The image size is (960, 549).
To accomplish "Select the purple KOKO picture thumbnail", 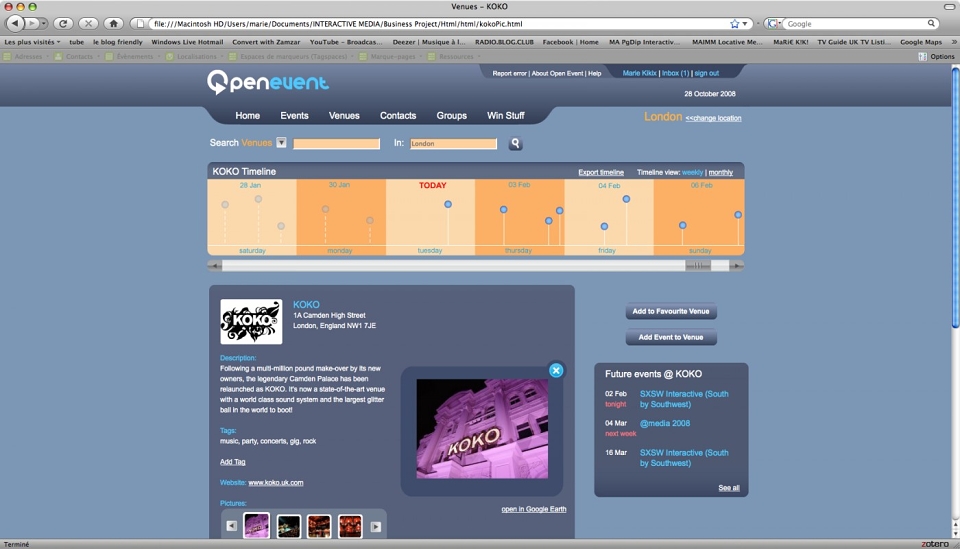I will coord(257,526).
